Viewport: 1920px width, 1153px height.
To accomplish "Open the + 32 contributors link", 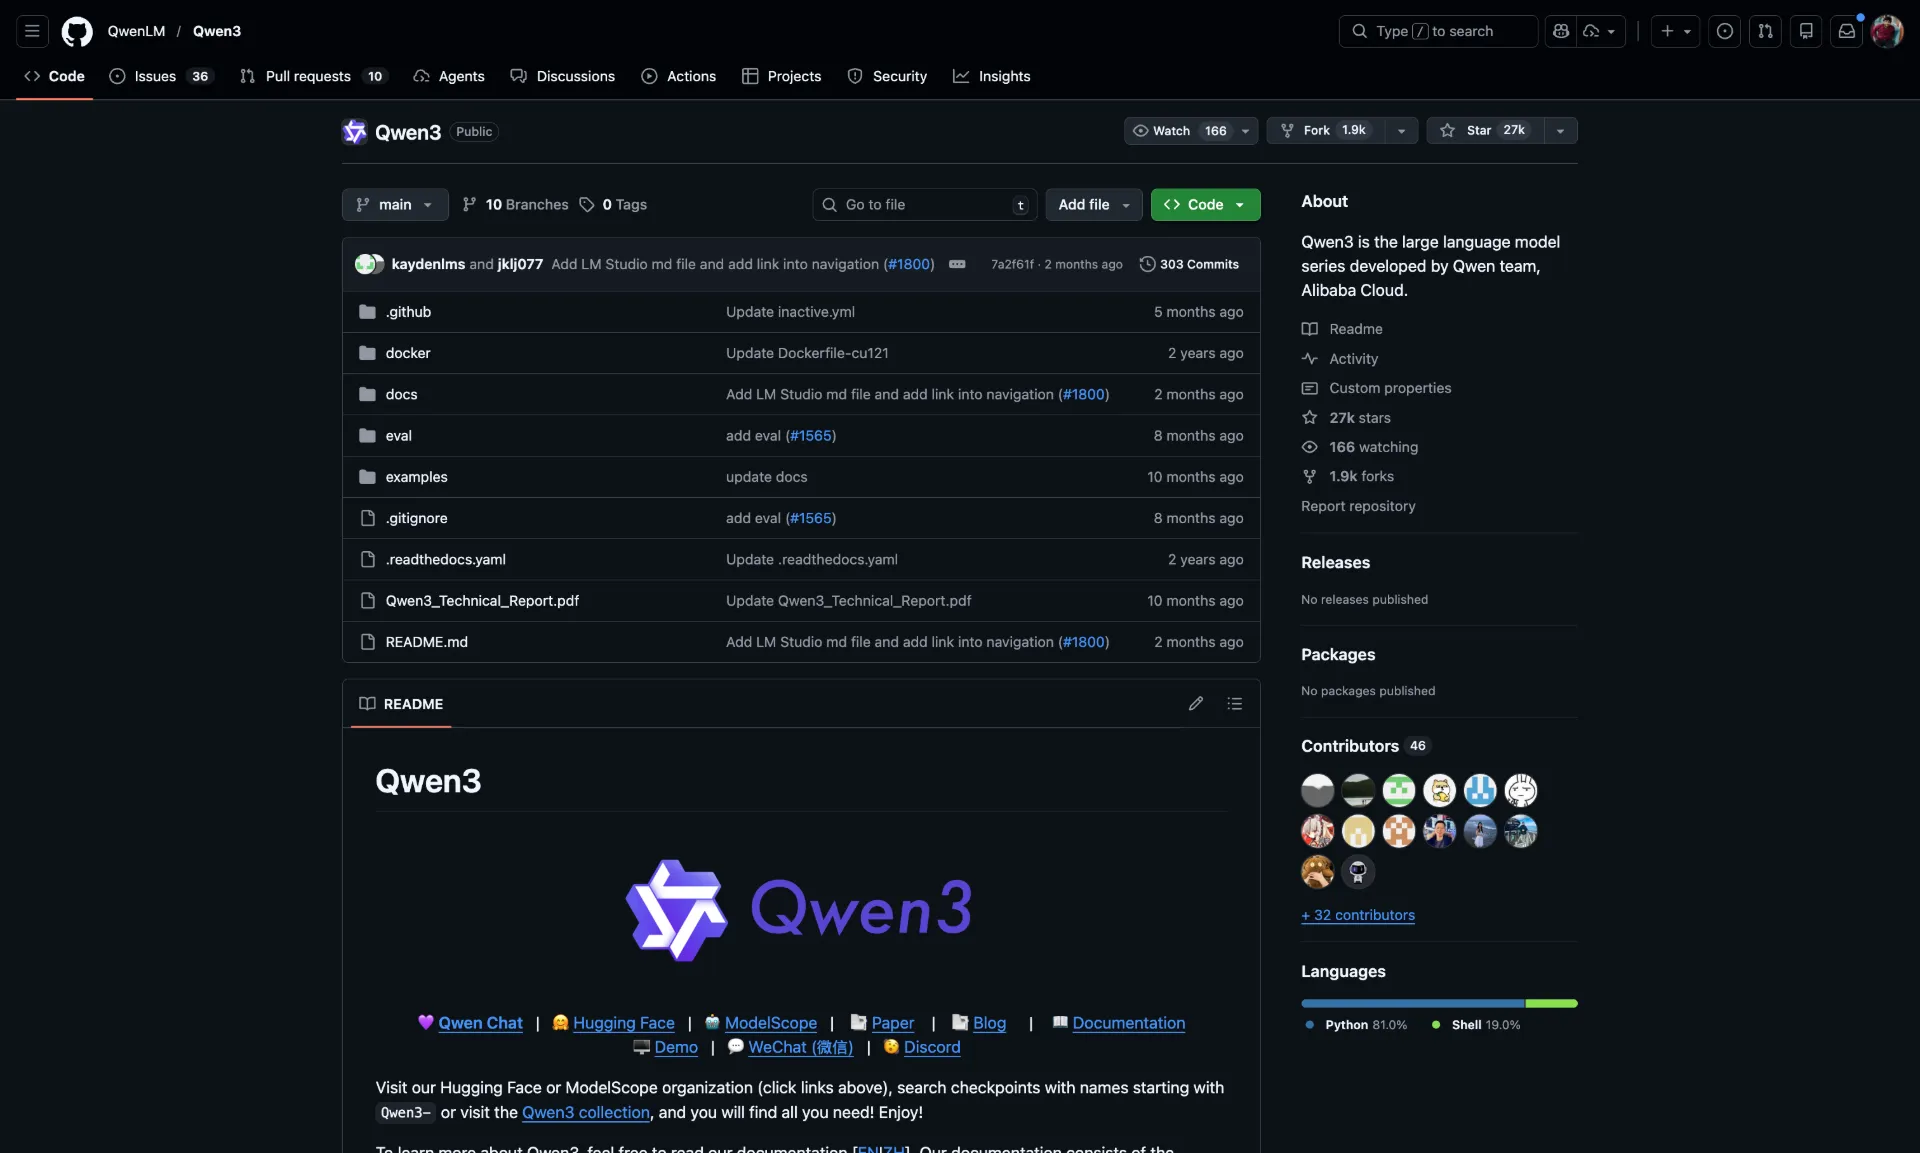I will [x=1357, y=915].
